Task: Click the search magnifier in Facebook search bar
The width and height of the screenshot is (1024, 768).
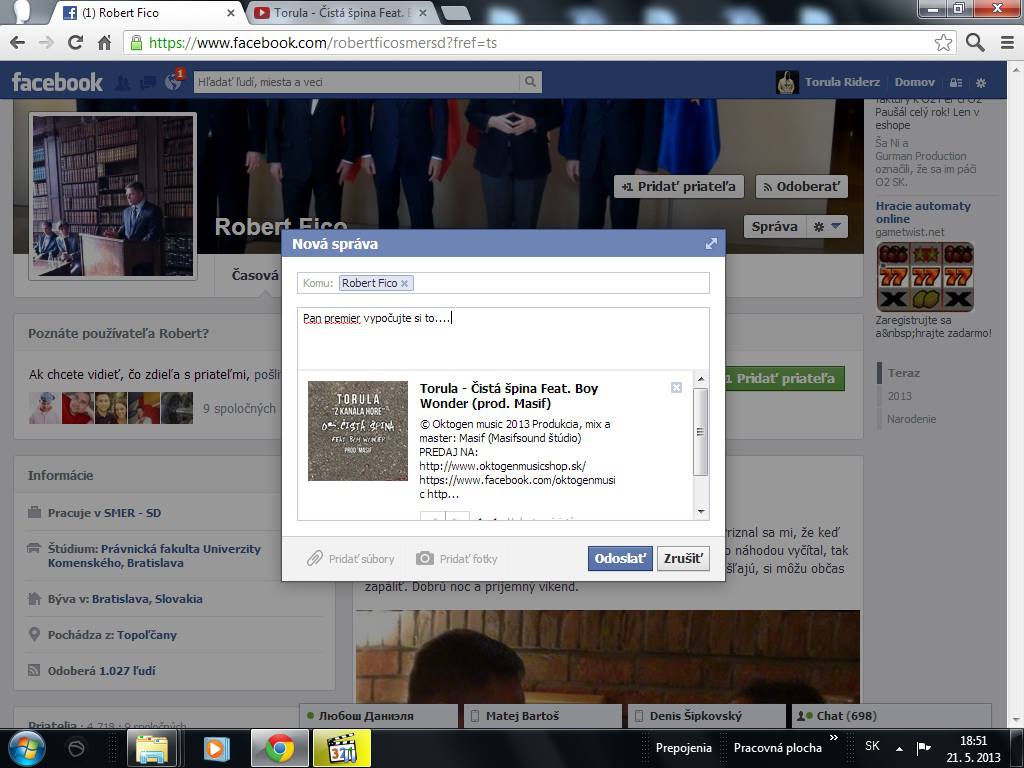Action: click(531, 82)
